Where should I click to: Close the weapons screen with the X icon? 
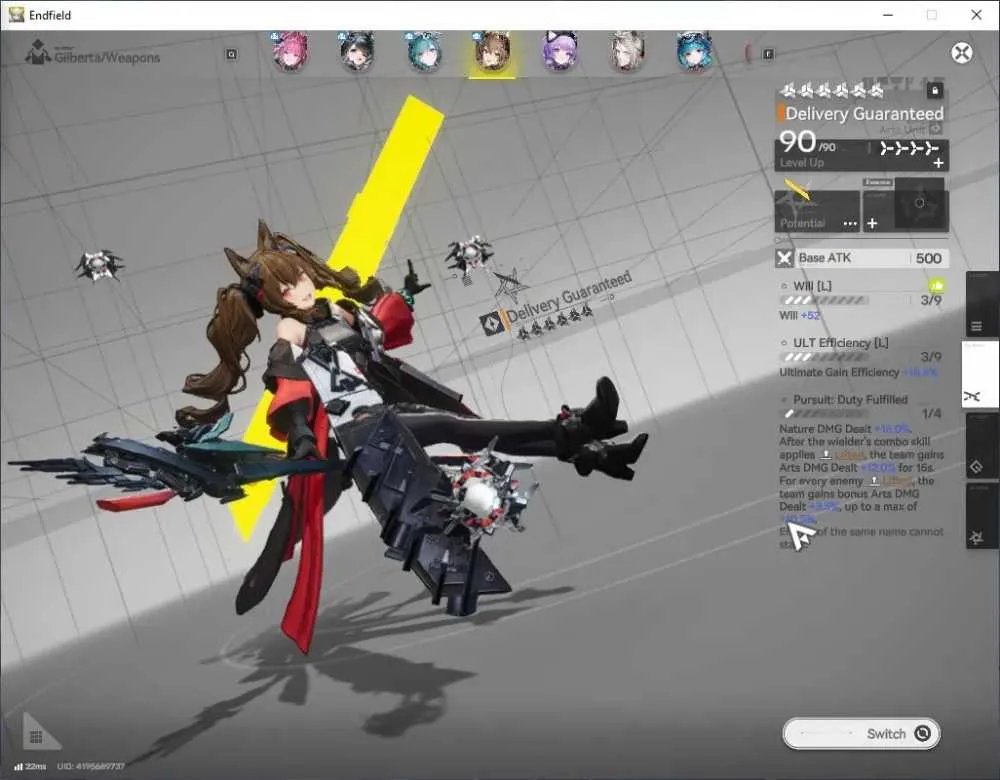pos(962,52)
